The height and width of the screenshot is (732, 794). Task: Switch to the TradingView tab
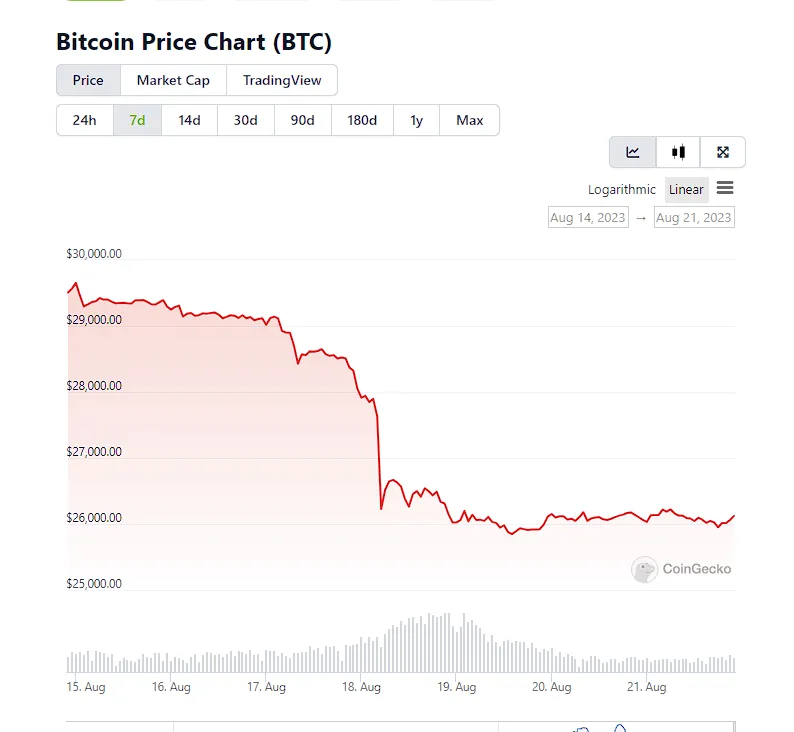coord(282,80)
